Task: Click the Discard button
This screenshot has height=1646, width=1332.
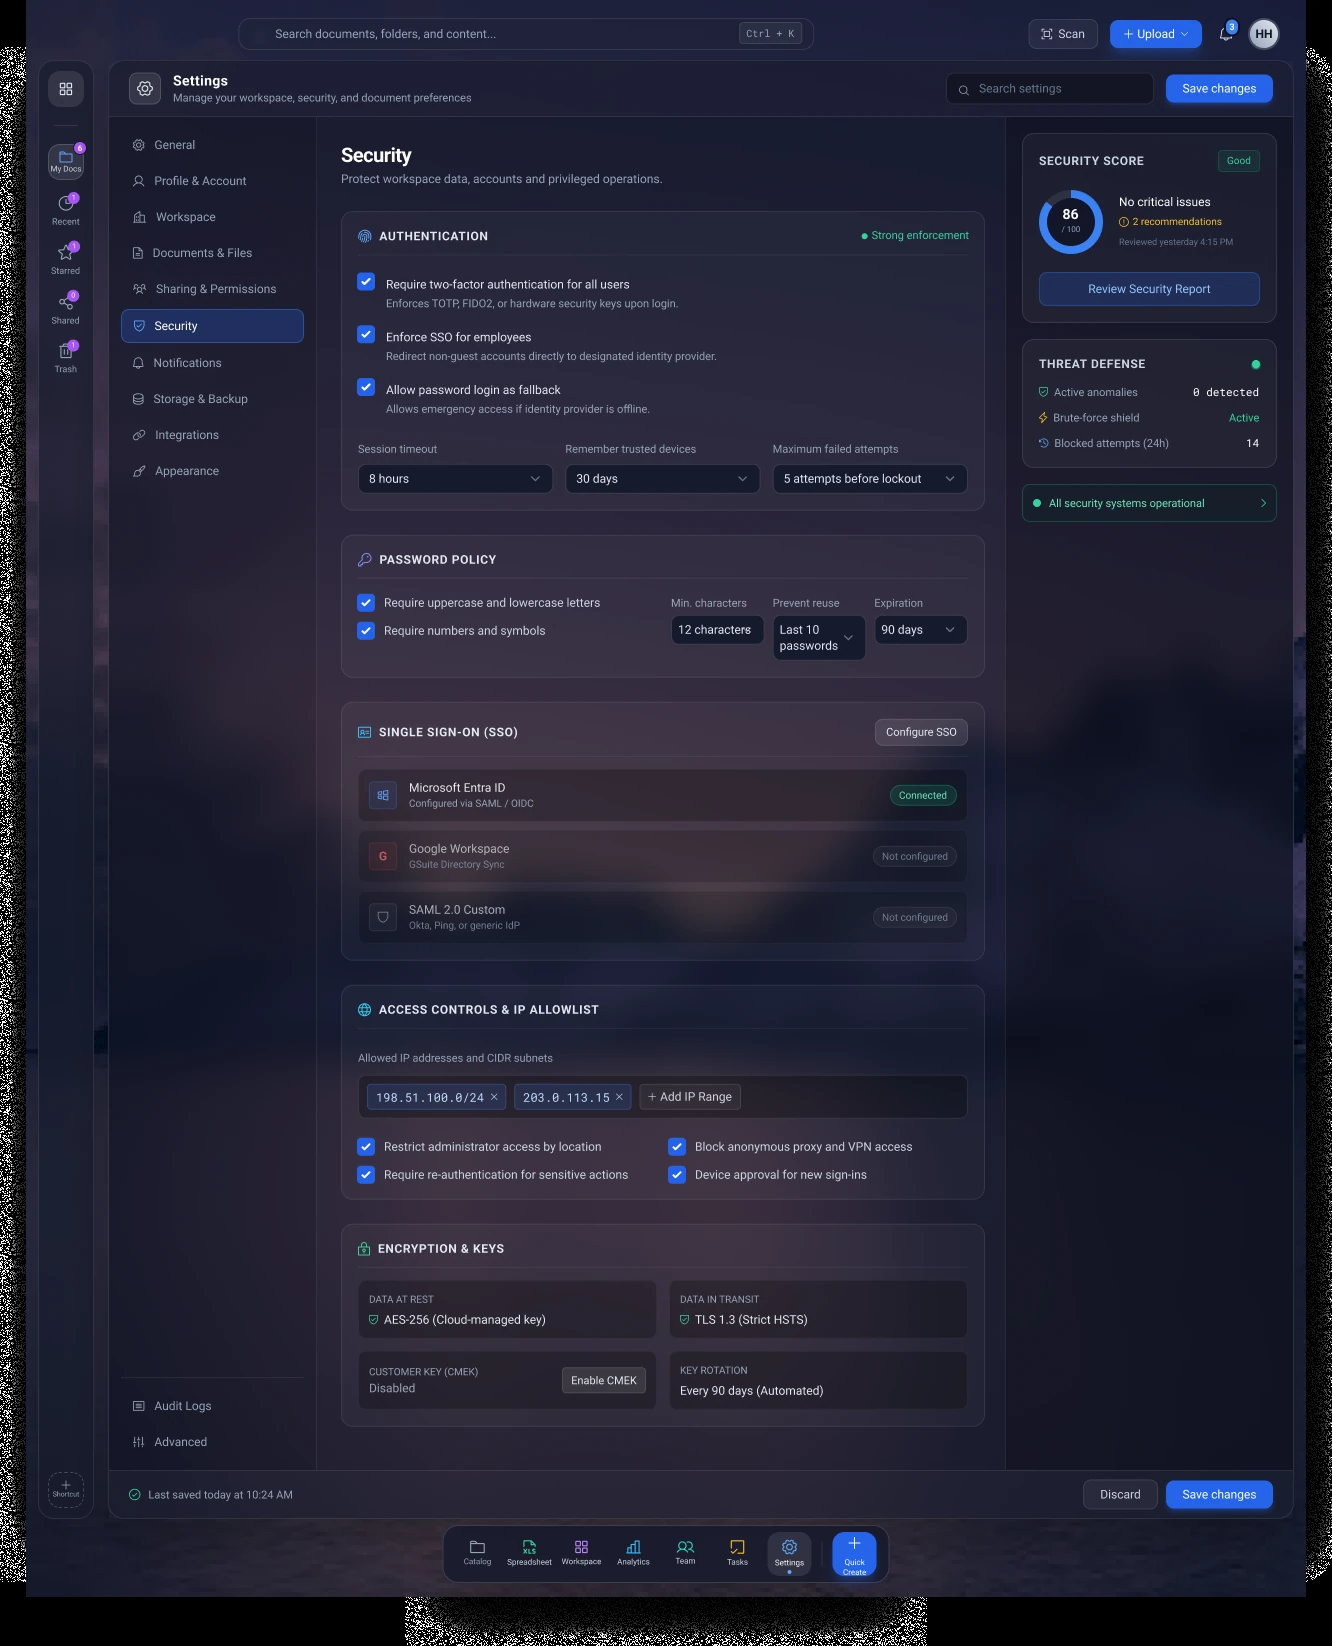Action: tap(1120, 1495)
